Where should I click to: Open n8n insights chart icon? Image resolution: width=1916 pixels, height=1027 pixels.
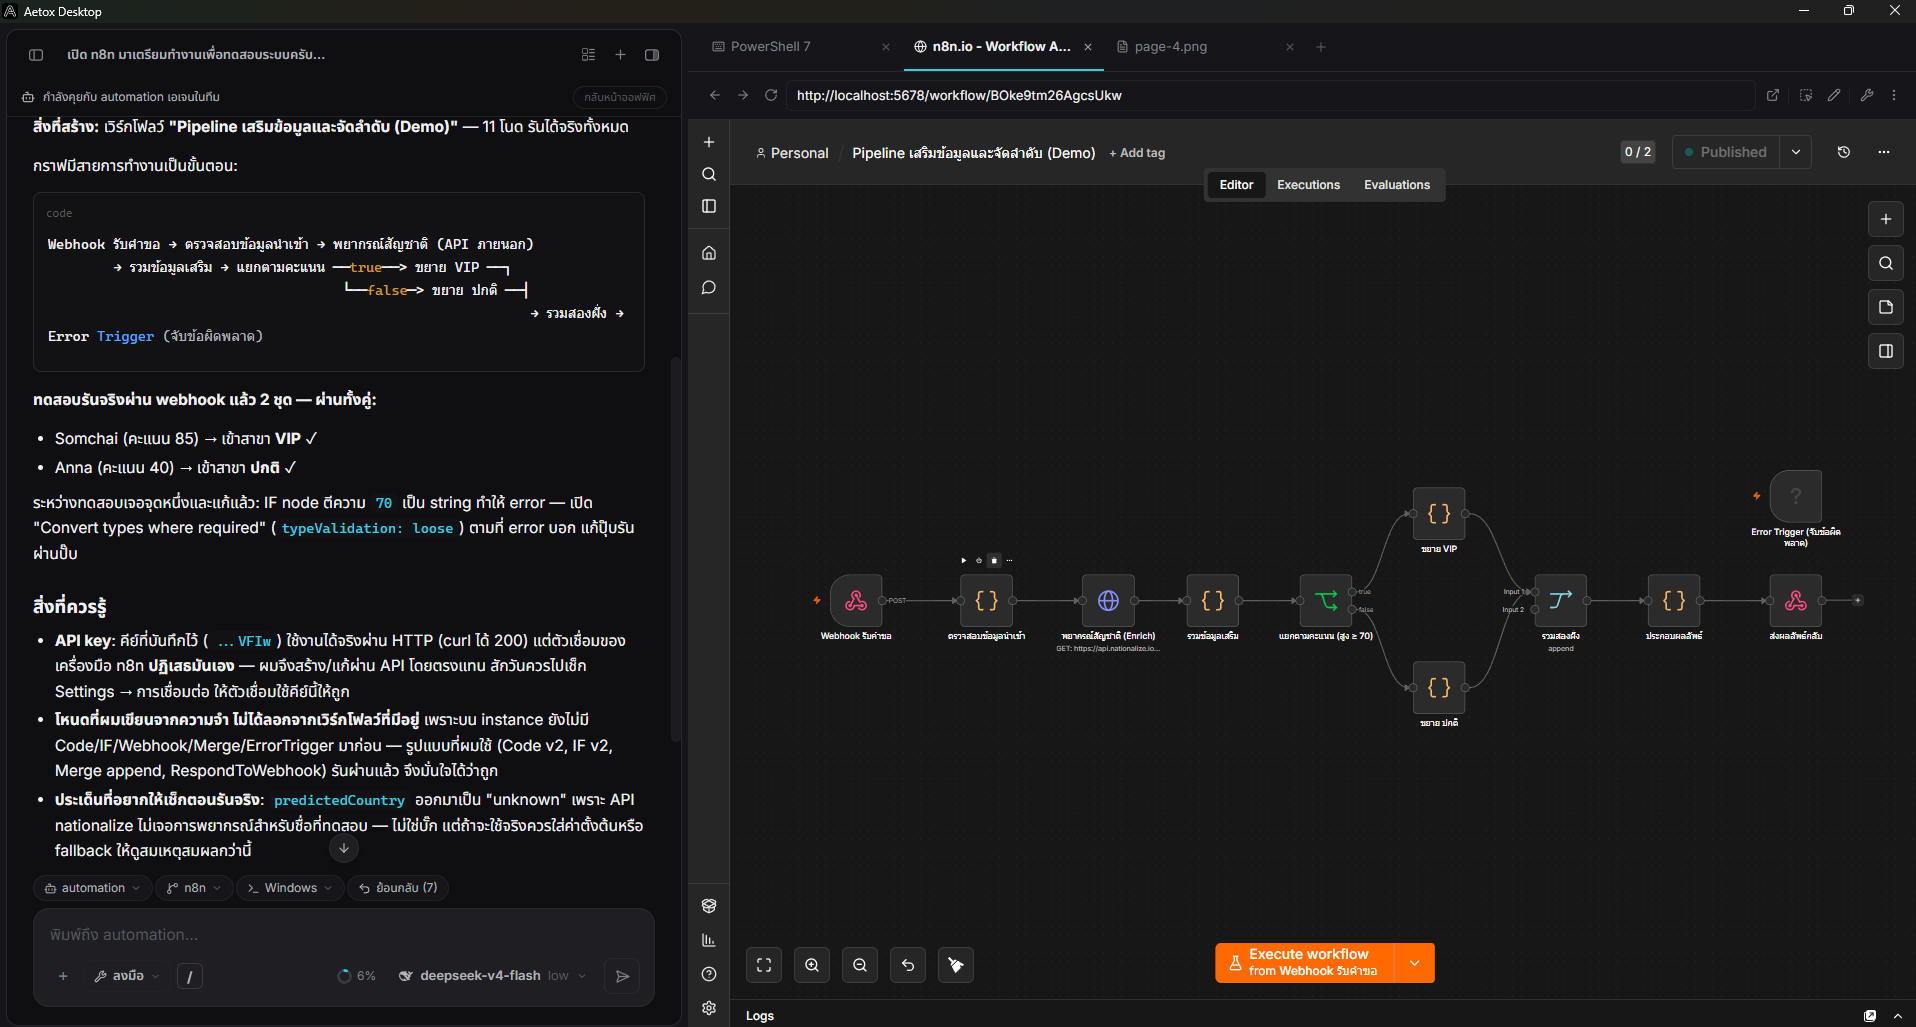[x=709, y=940]
